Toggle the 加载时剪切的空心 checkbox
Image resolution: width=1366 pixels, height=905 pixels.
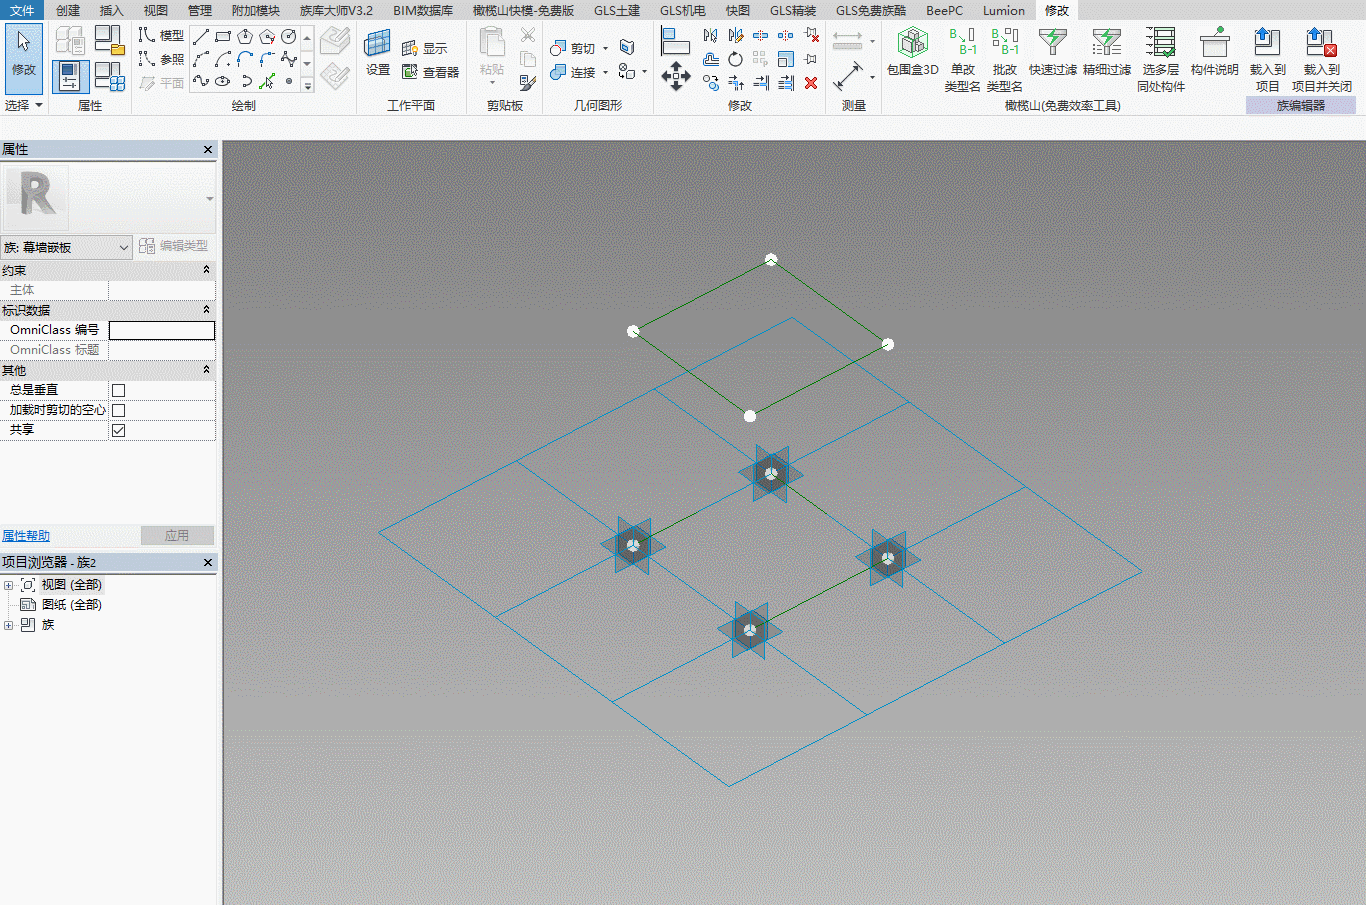tap(118, 410)
